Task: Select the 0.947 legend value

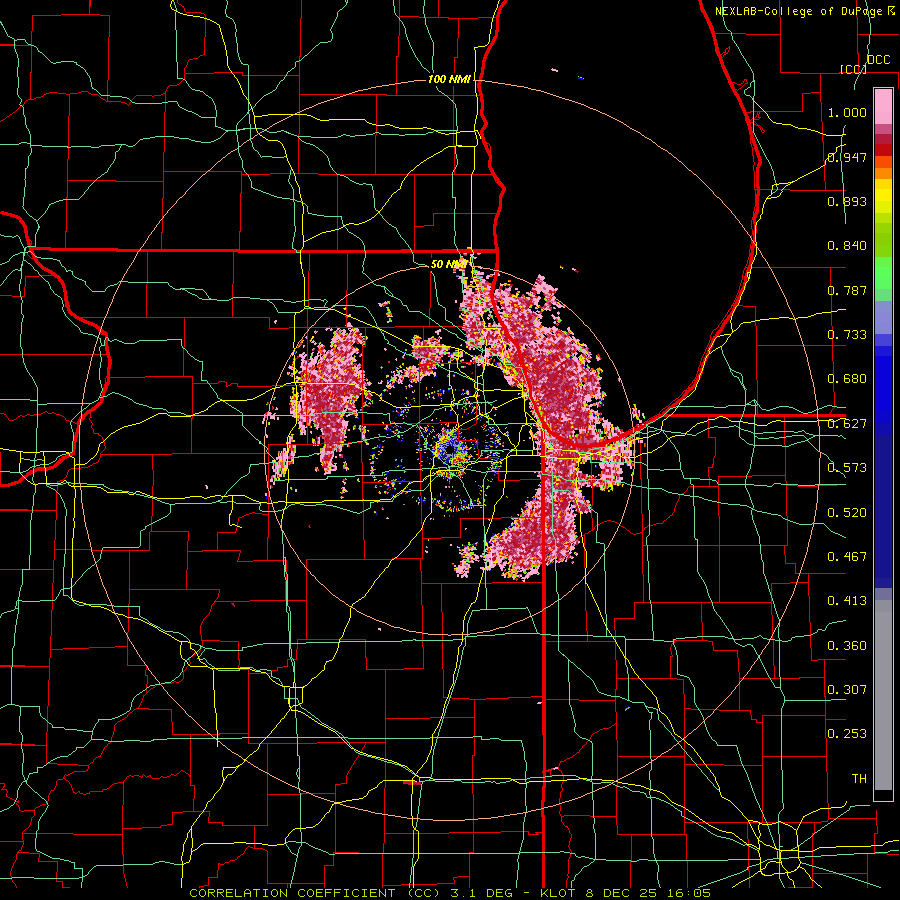Action: tap(847, 157)
